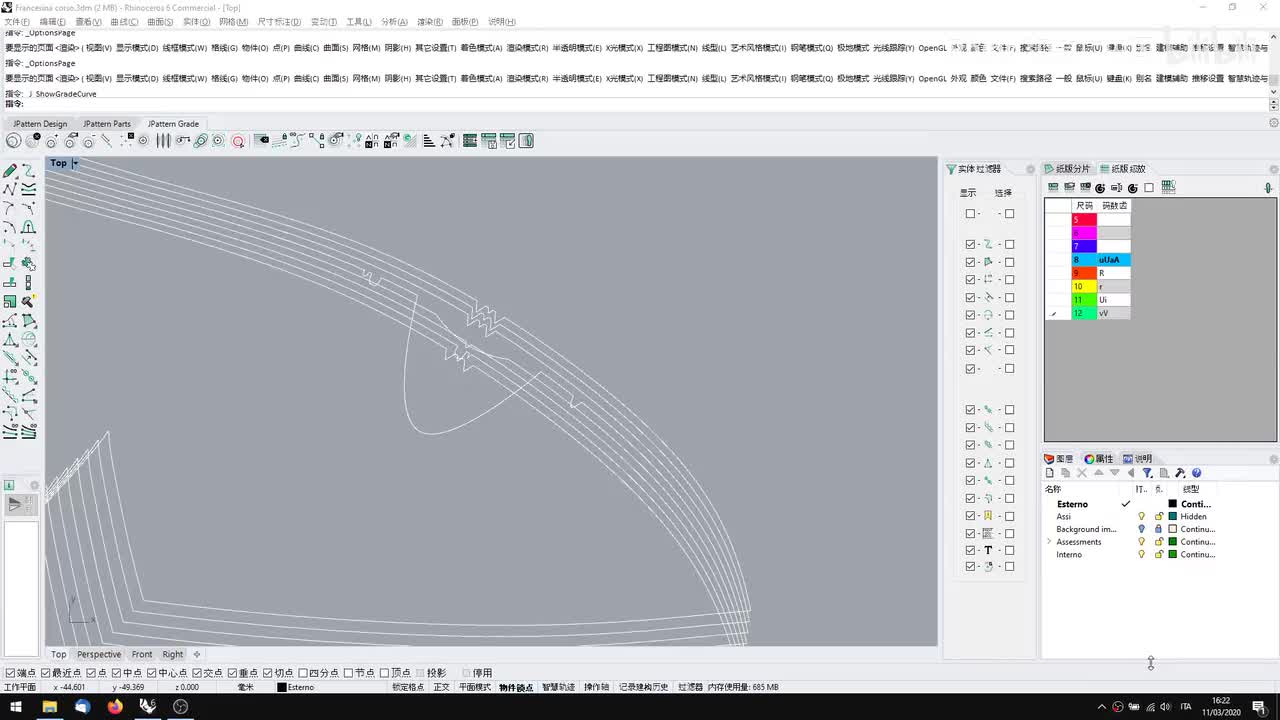The height and width of the screenshot is (720, 1280).
Task: Open the 属性 properties panel tab
Action: point(1098,459)
